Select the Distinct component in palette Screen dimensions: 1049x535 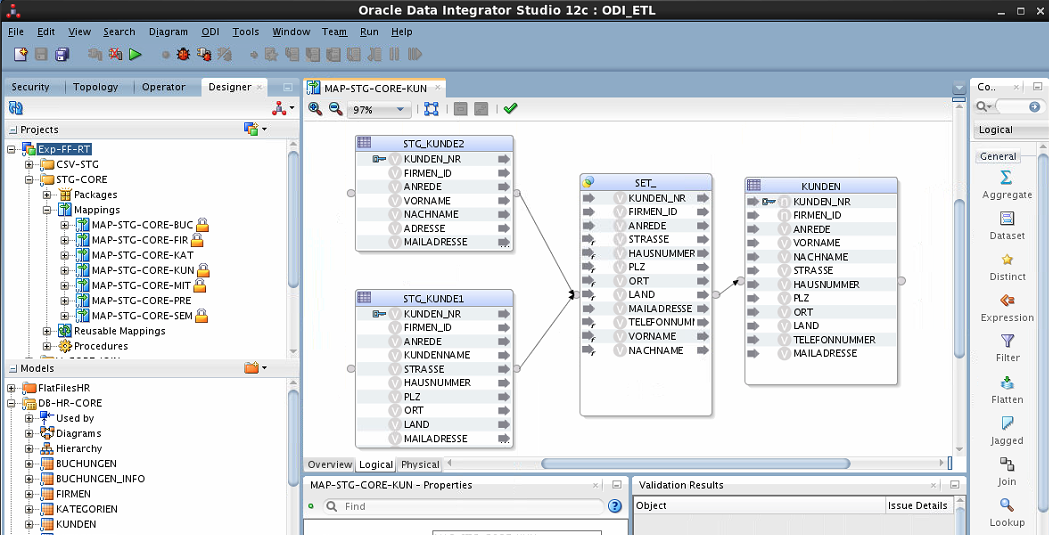[1007, 267]
